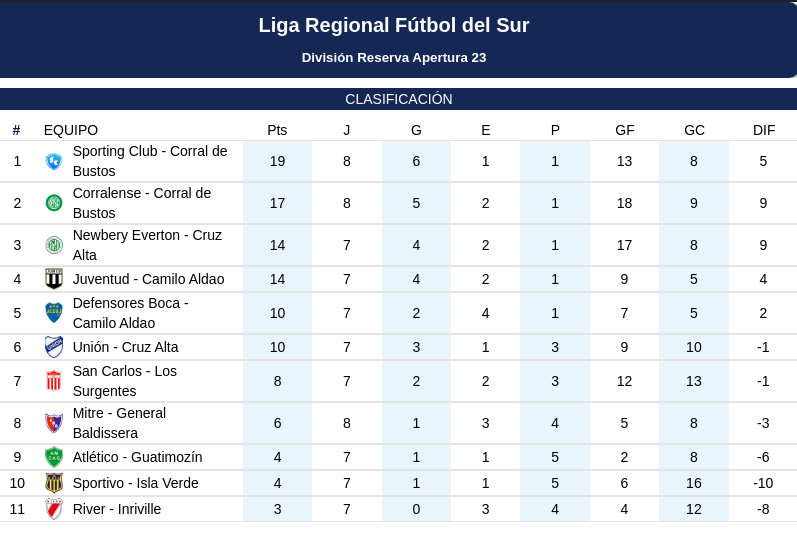The width and height of the screenshot is (797, 537).
Task: Click the Corralense green crest icon
Action: [x=54, y=203]
